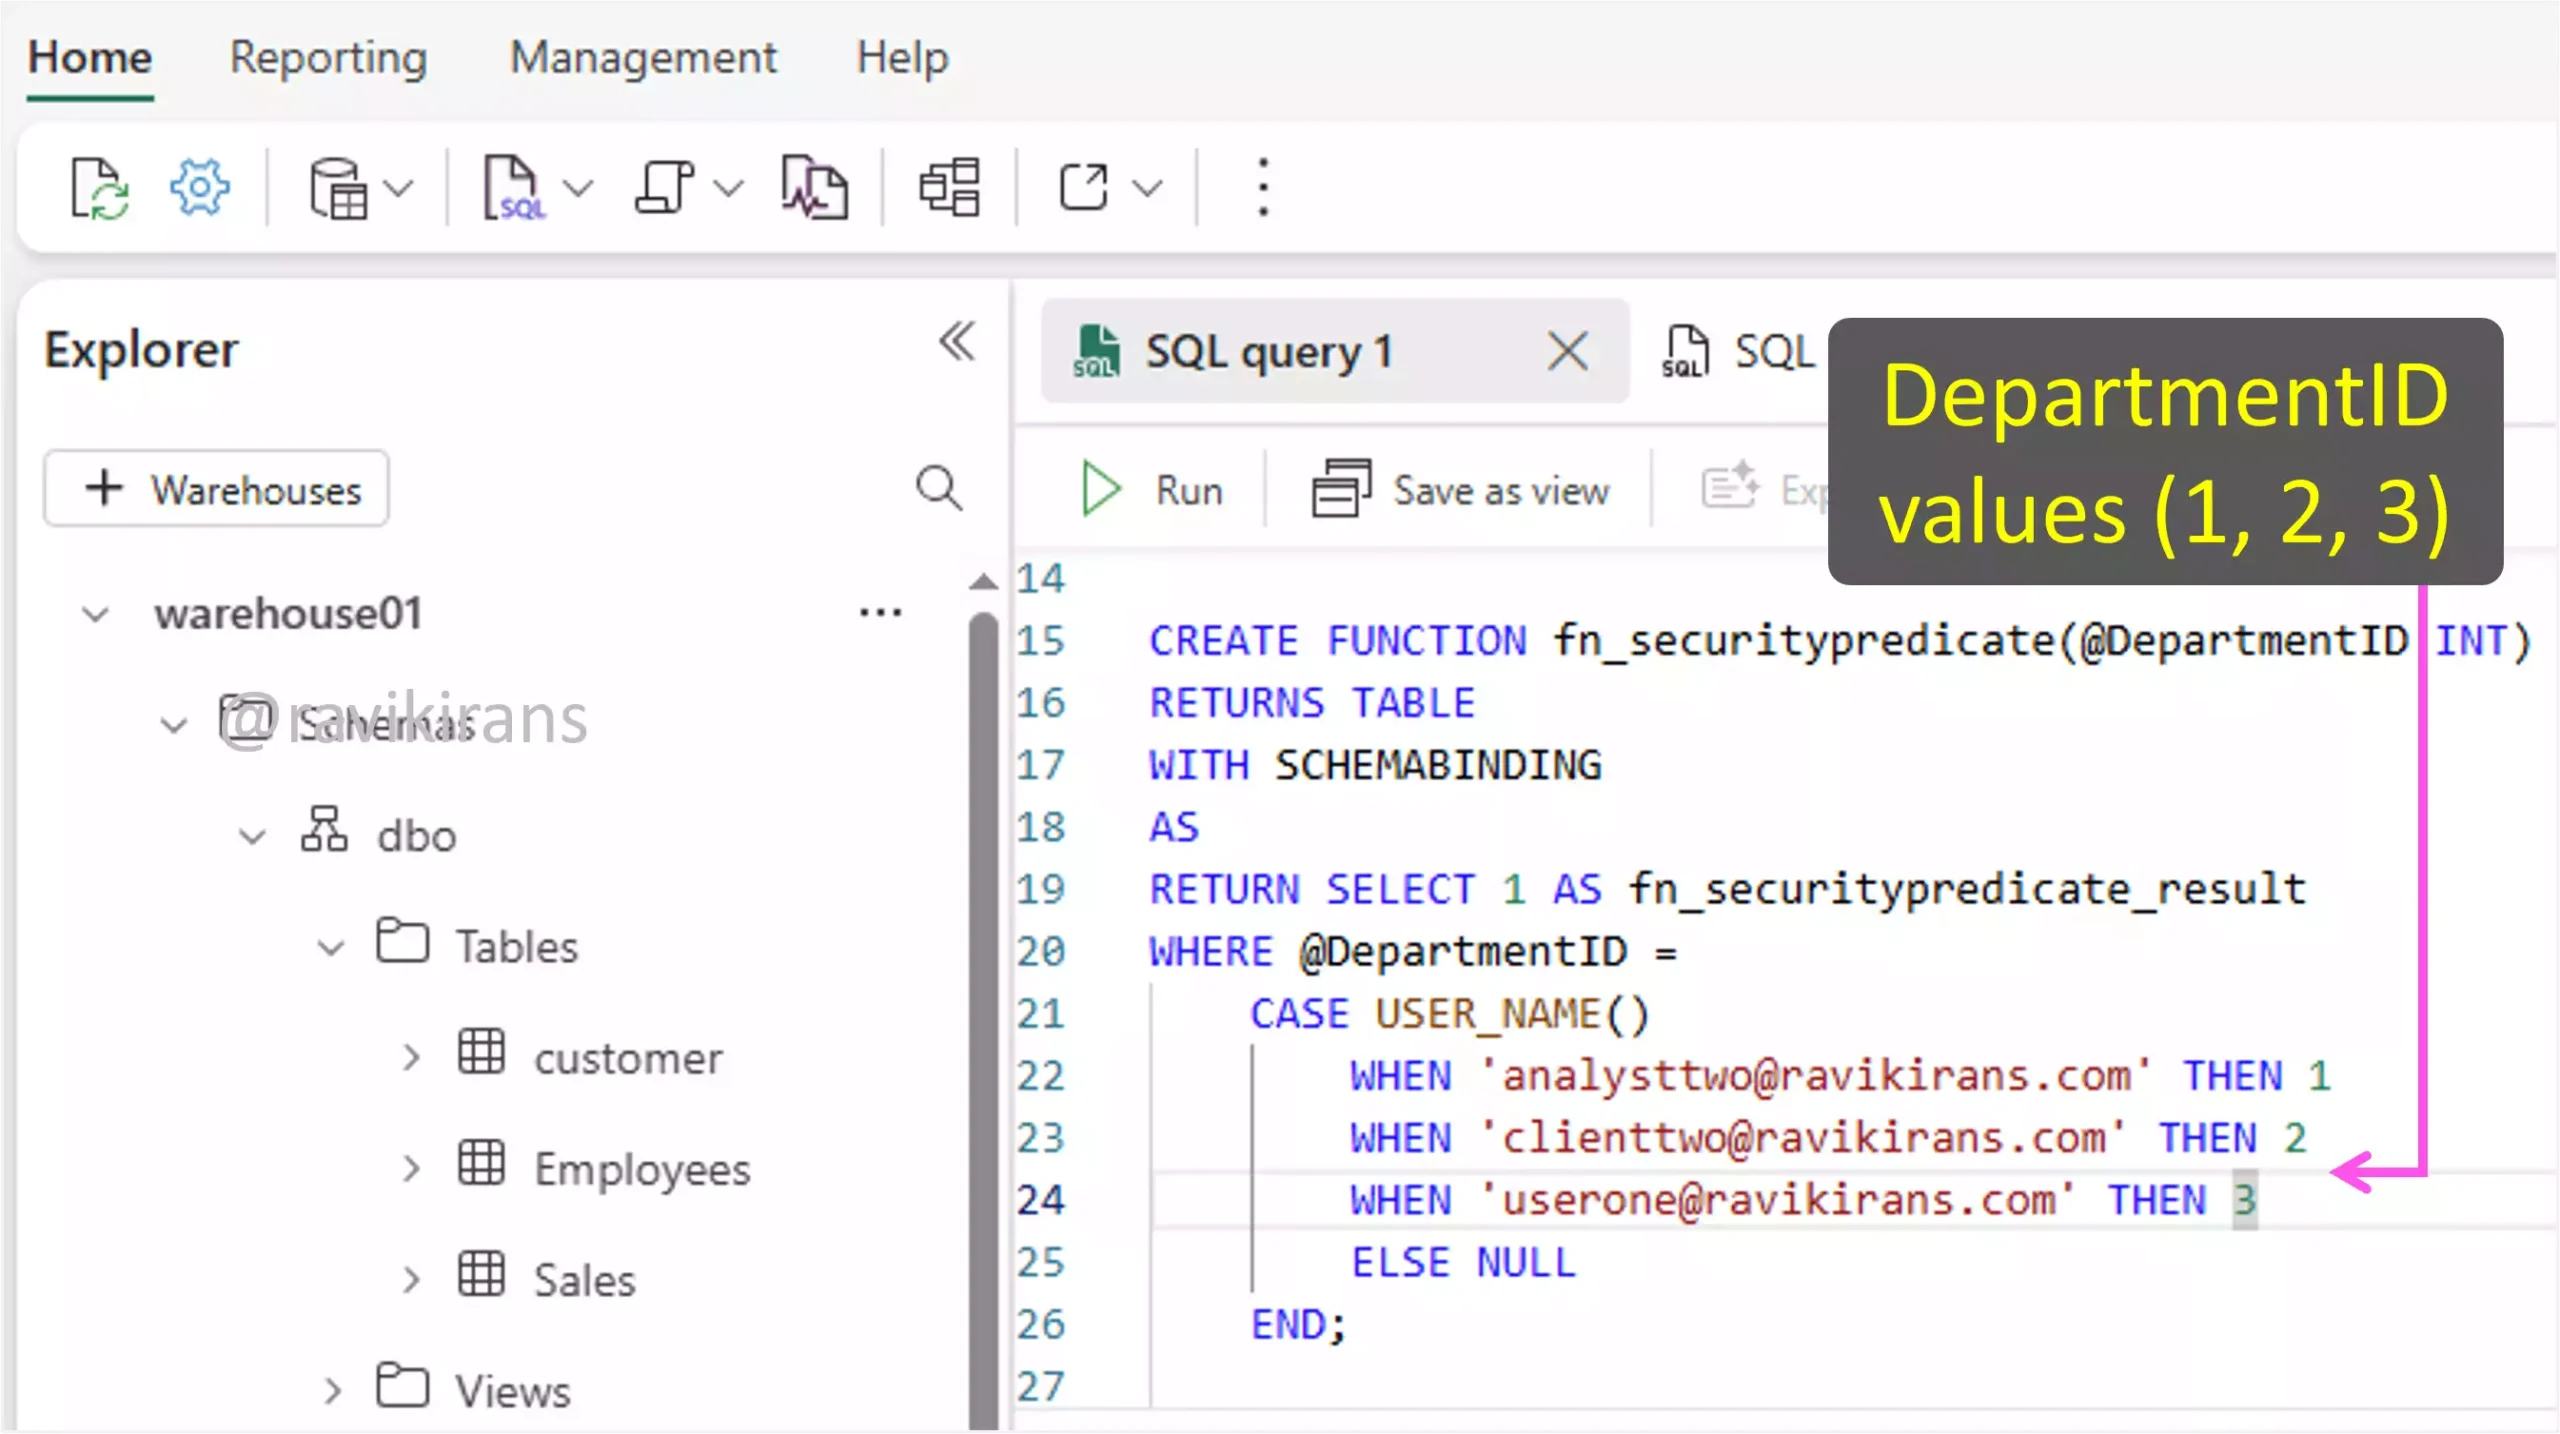2560x1434 pixels.
Task: Click 'fn_securitypredicate_result' text on line 19
Action: click(x=1966, y=889)
